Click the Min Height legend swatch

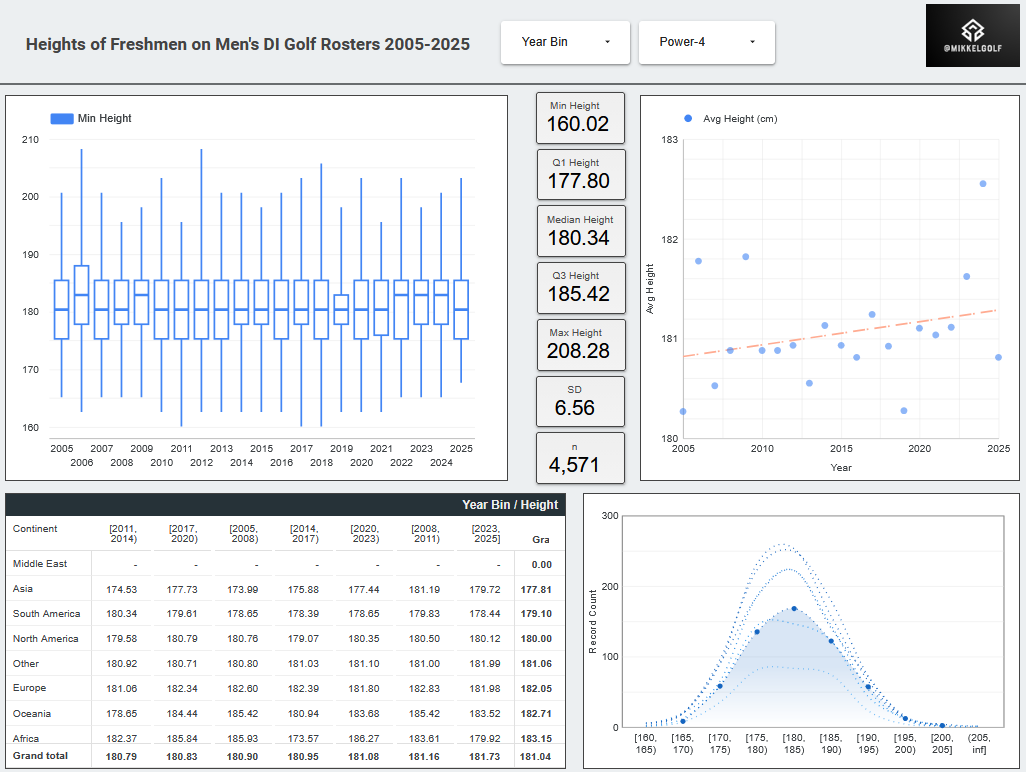[x=62, y=118]
